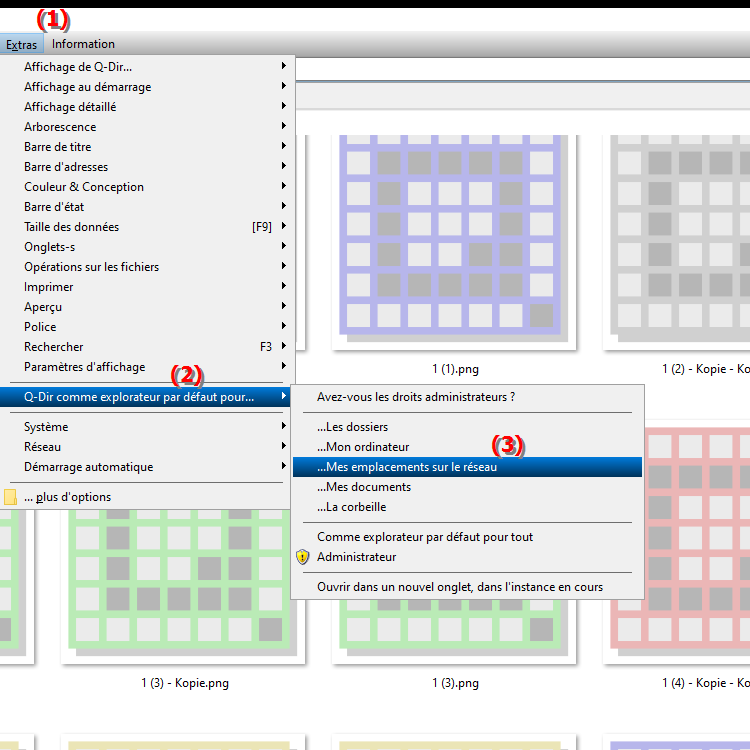
Task: Open Arborescence submenu
Action: tap(146, 127)
